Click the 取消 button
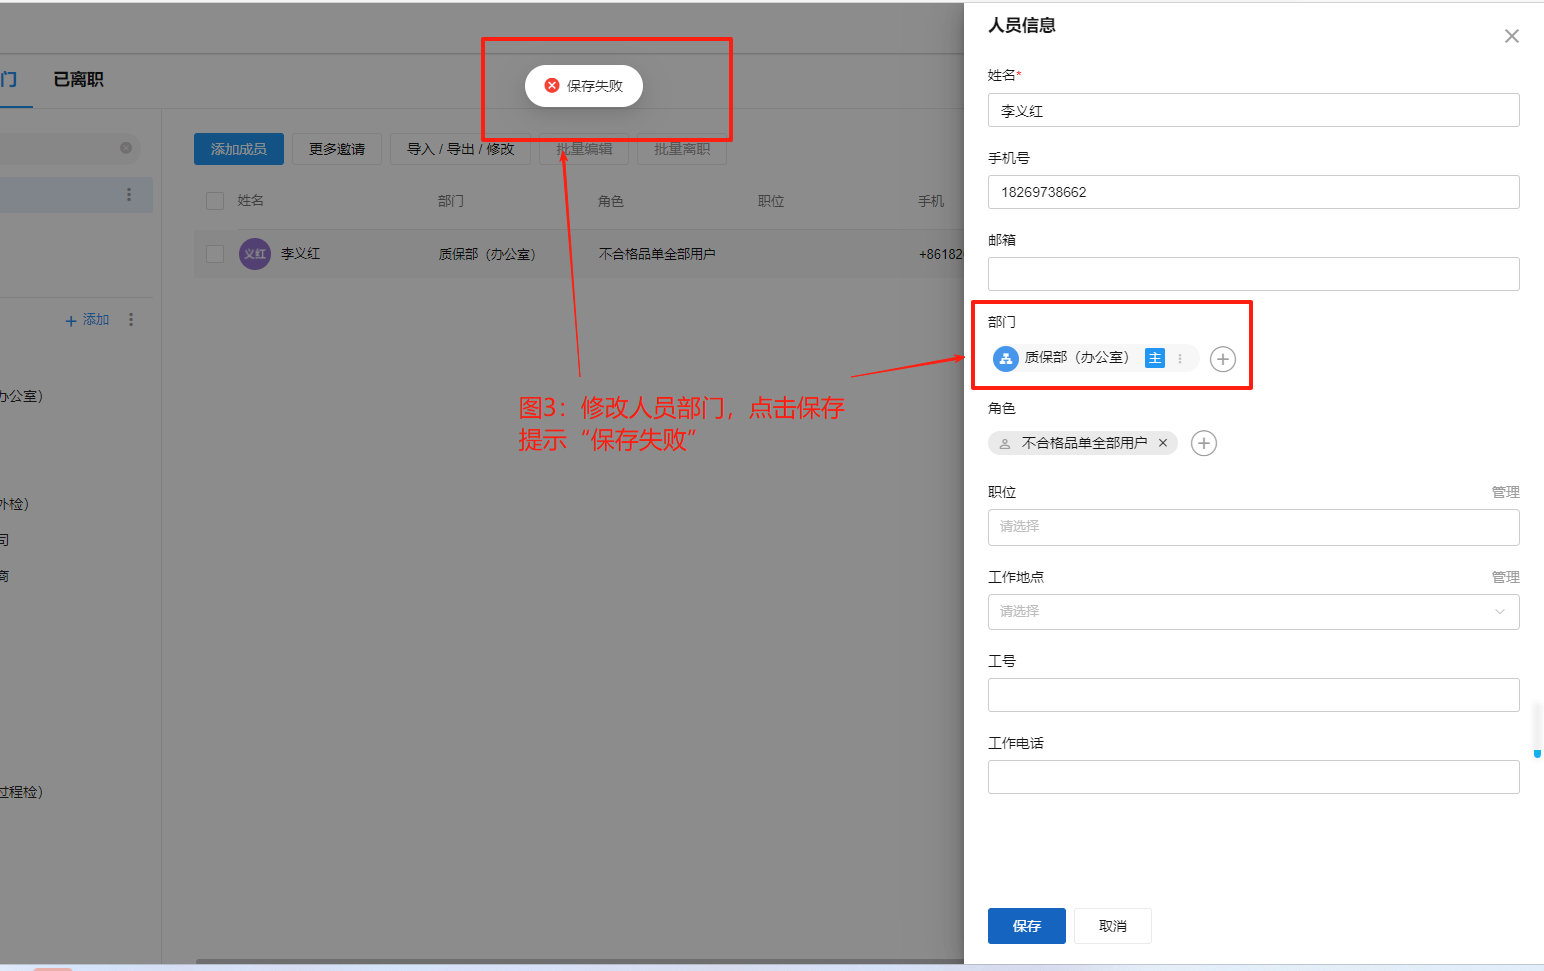Image resolution: width=1544 pixels, height=971 pixels. (1113, 926)
